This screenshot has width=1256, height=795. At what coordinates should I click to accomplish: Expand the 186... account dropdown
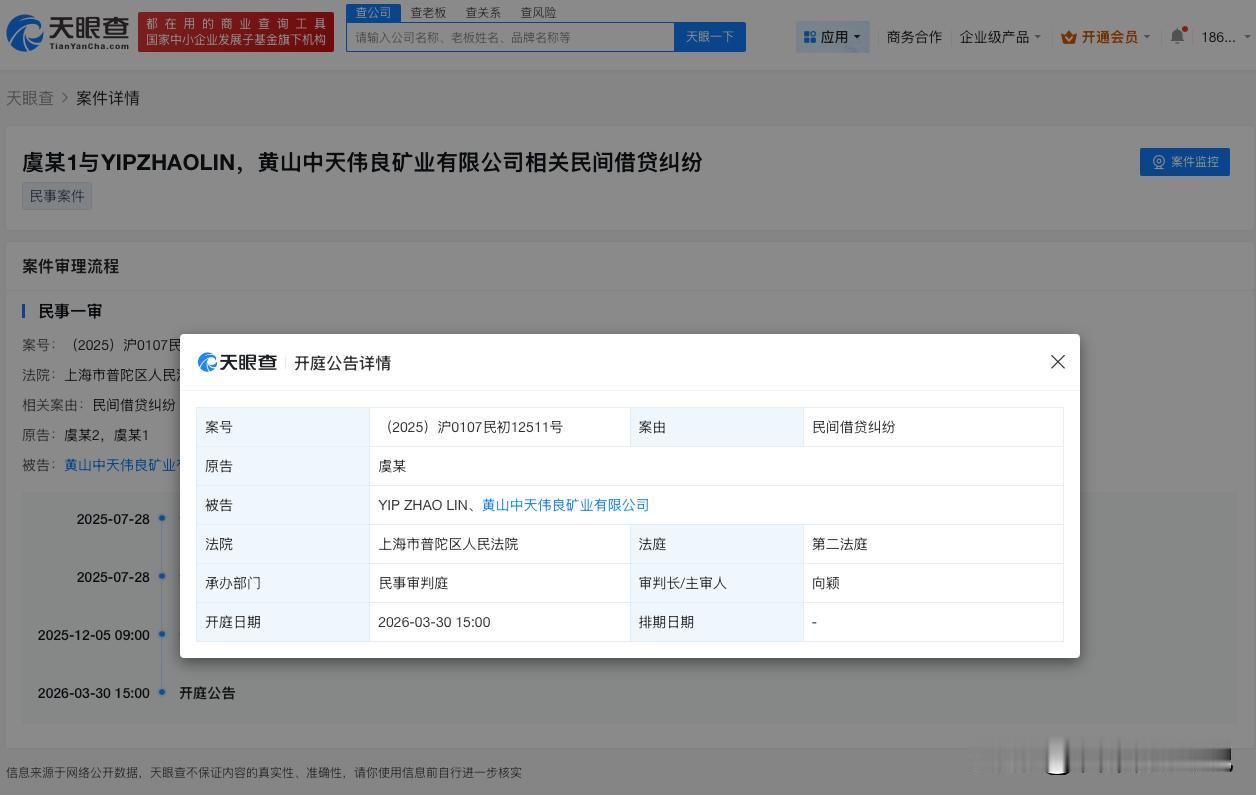[1221, 36]
